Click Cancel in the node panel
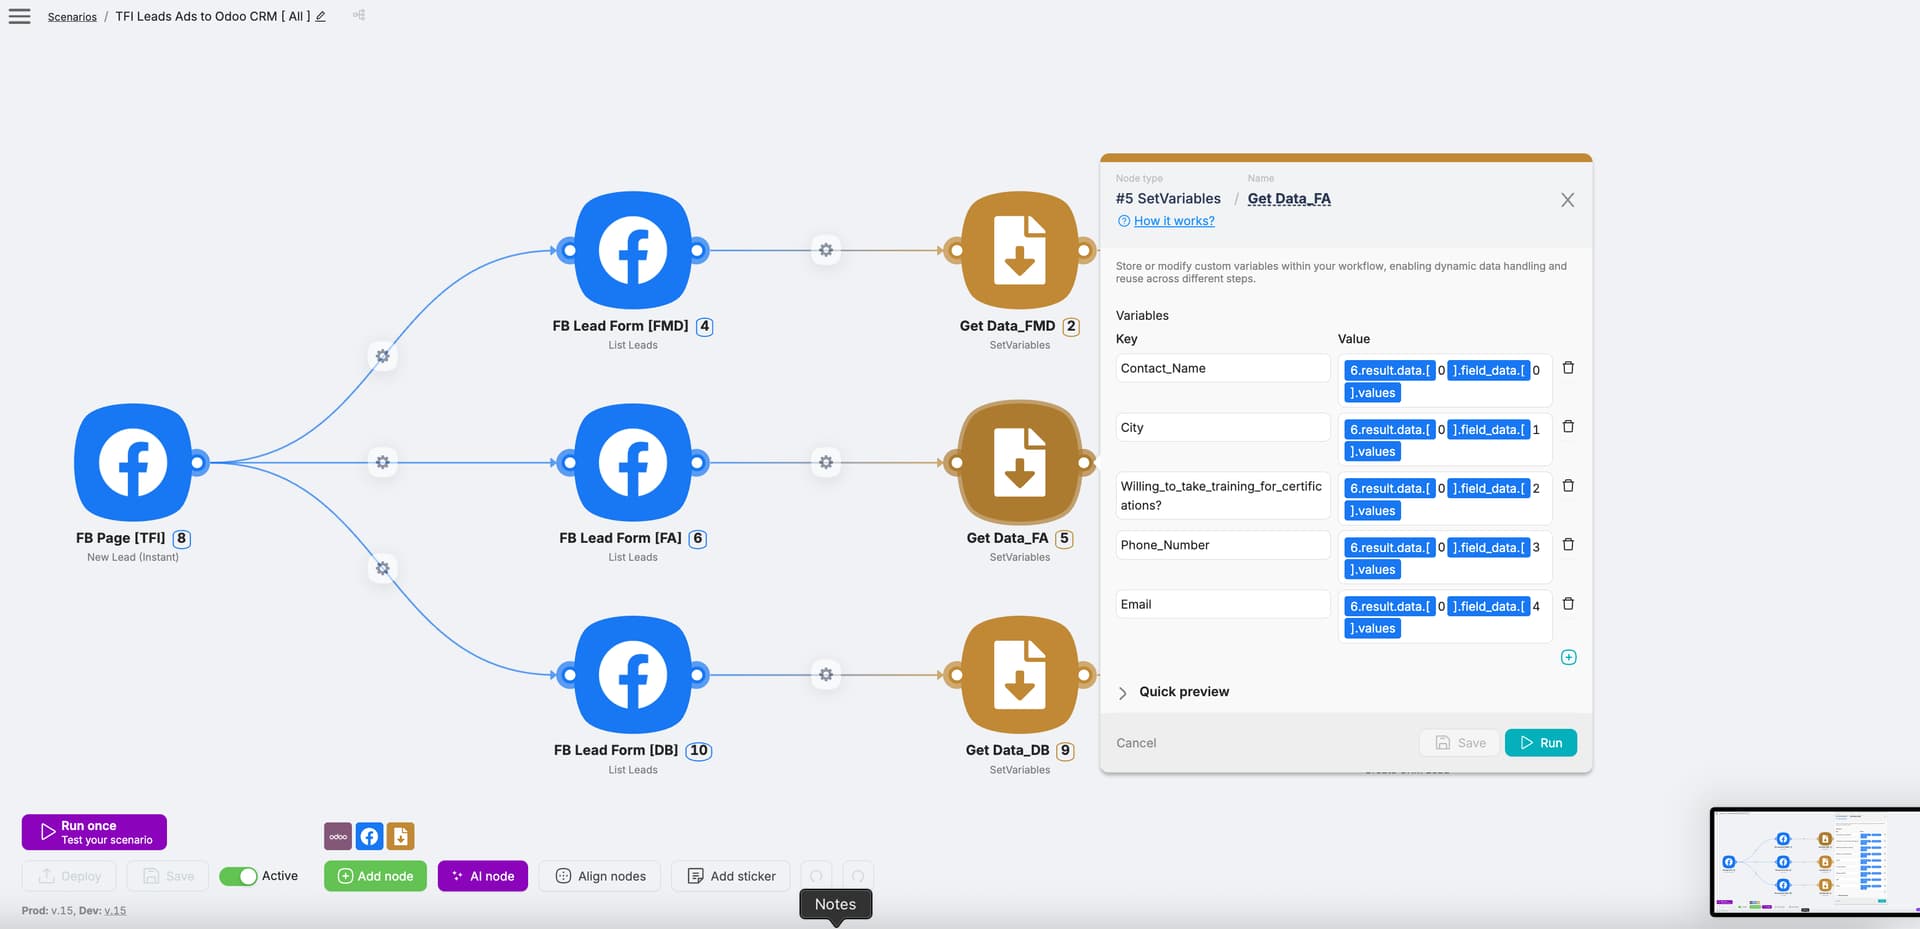 click(x=1136, y=743)
